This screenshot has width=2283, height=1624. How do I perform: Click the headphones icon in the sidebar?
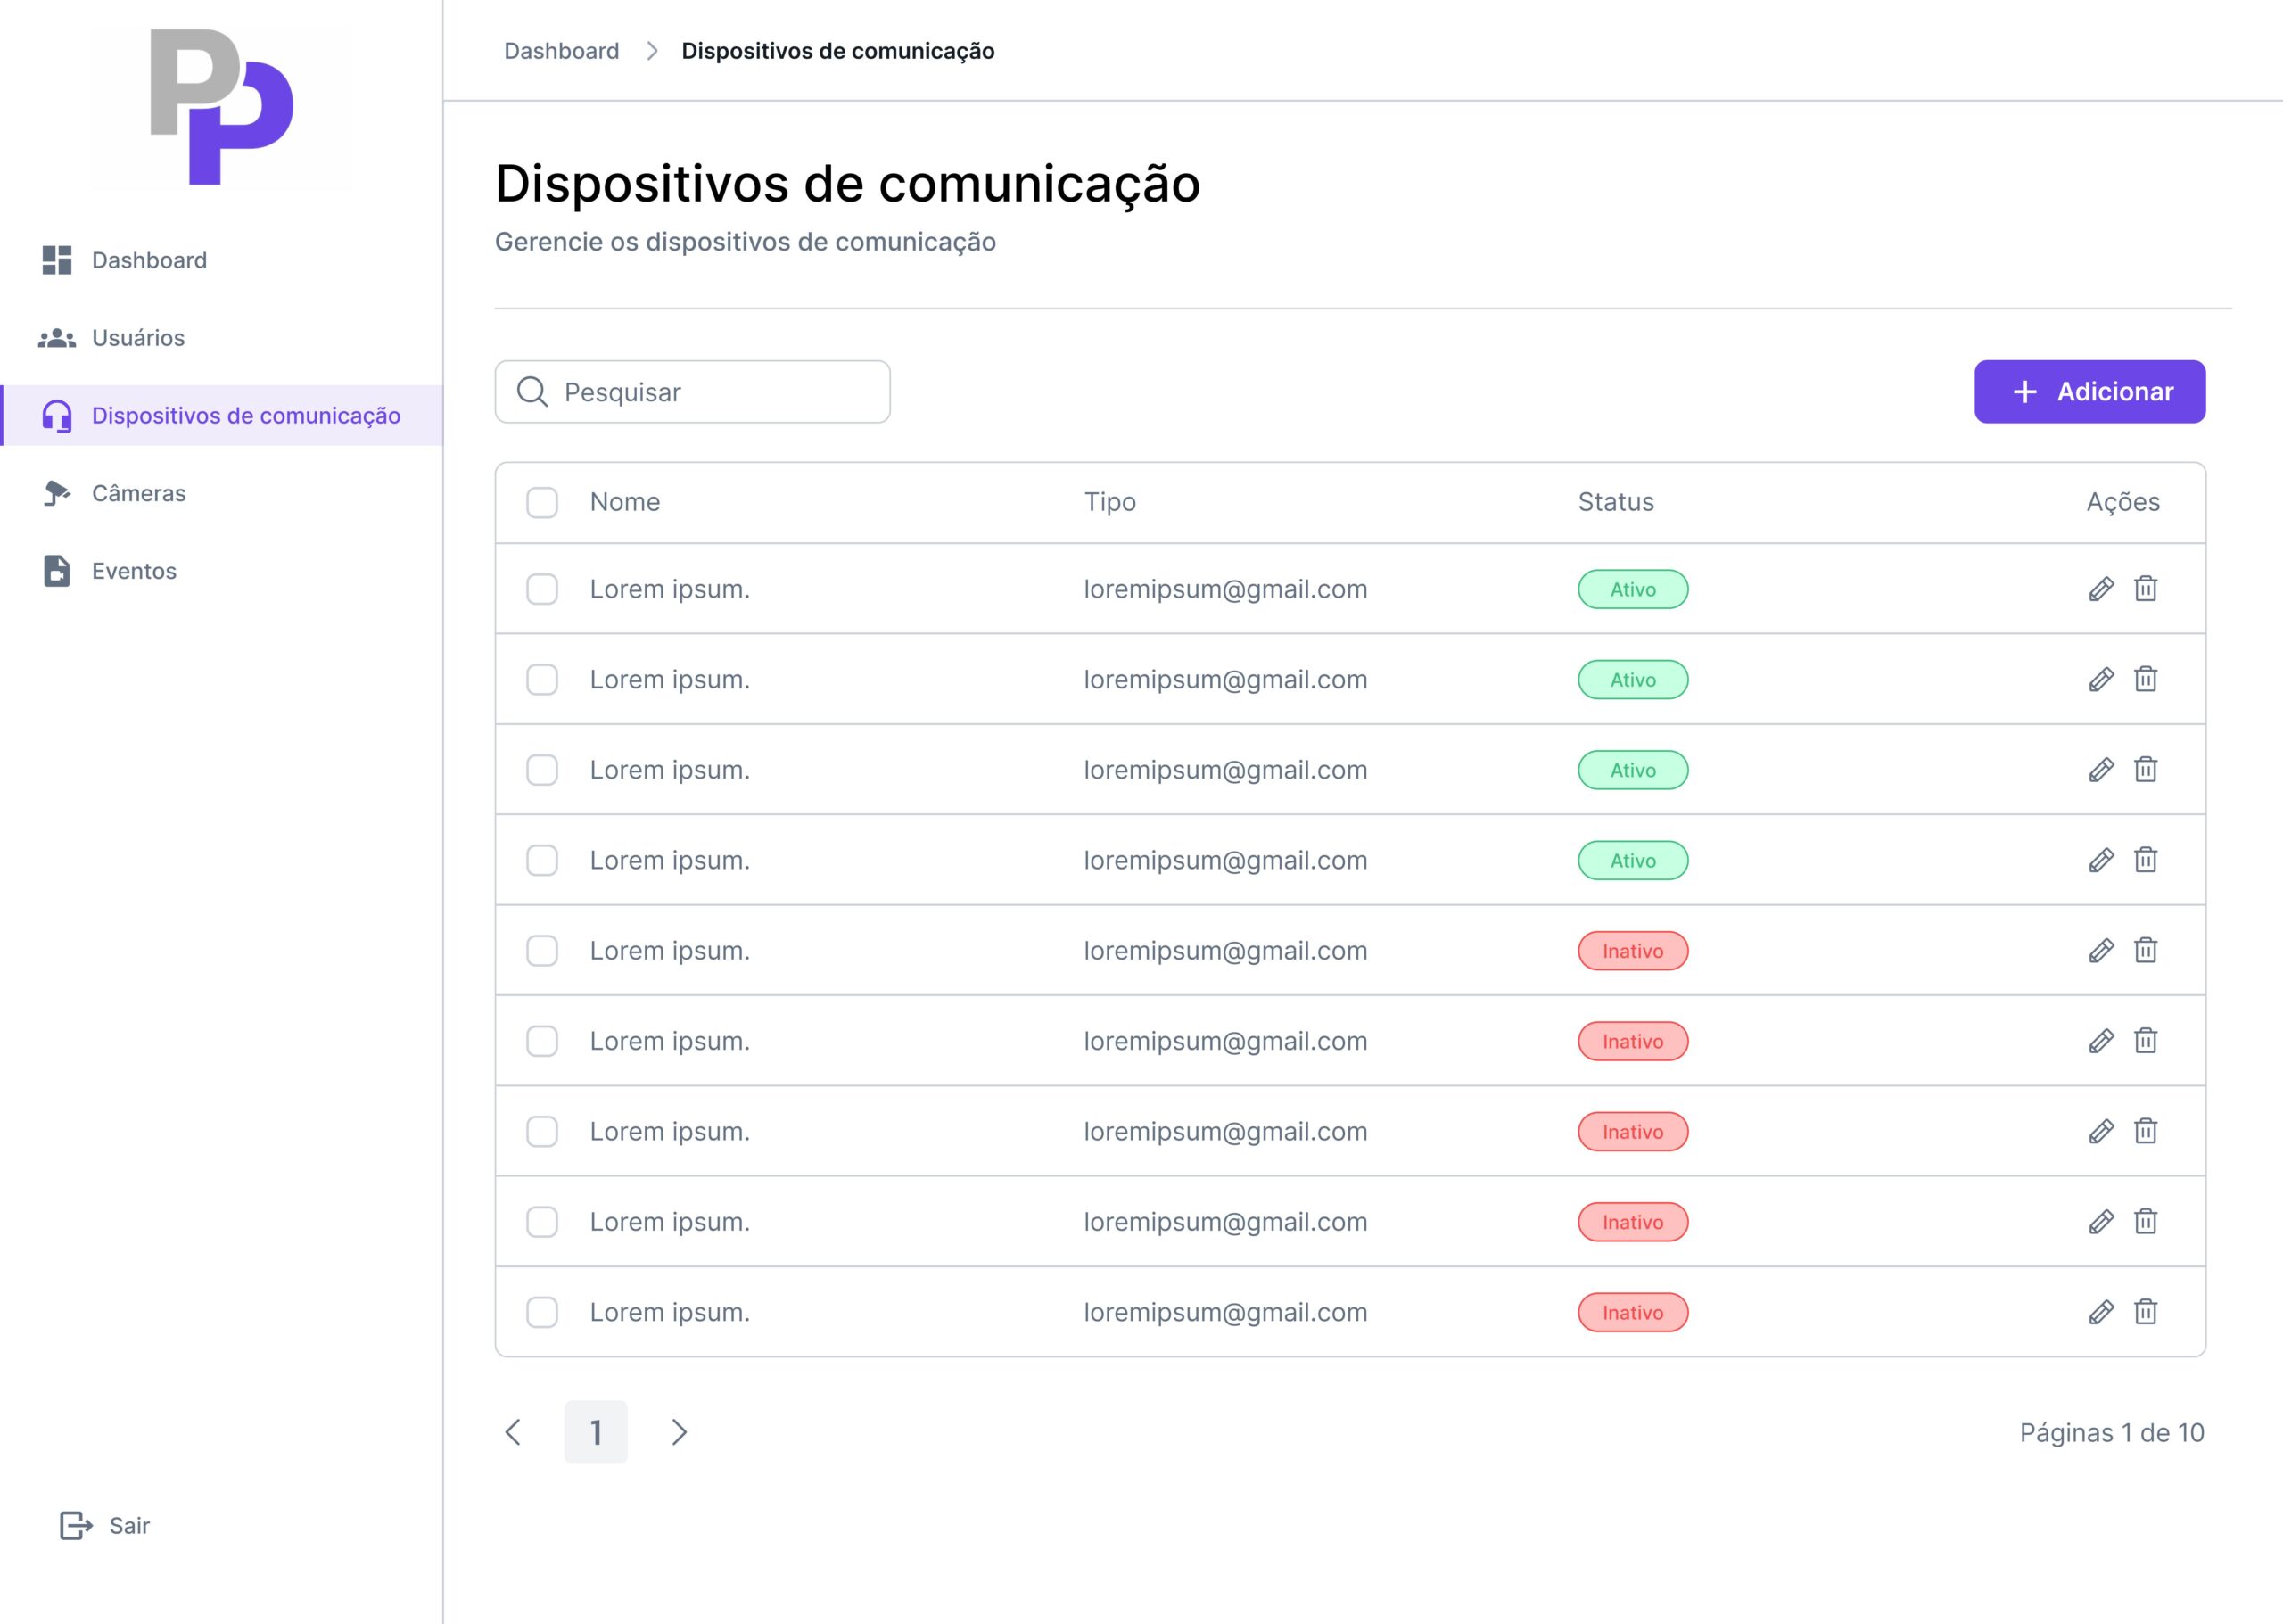click(57, 416)
